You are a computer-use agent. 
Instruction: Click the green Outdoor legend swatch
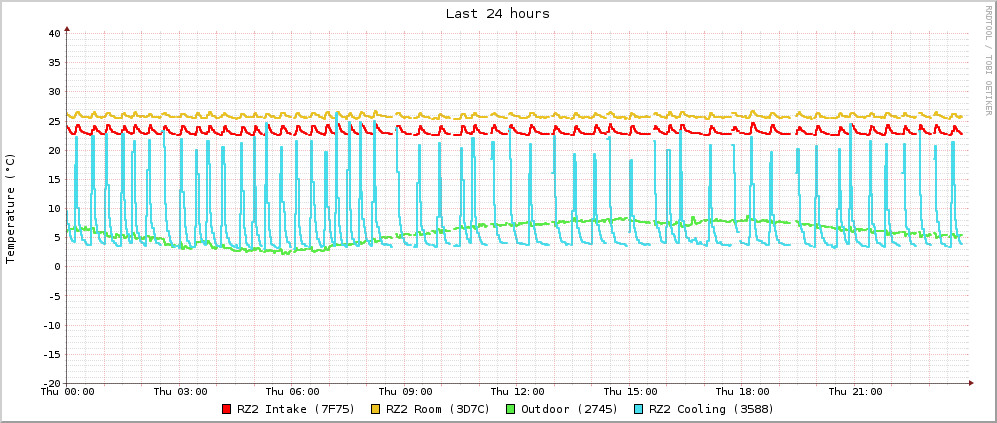511,409
